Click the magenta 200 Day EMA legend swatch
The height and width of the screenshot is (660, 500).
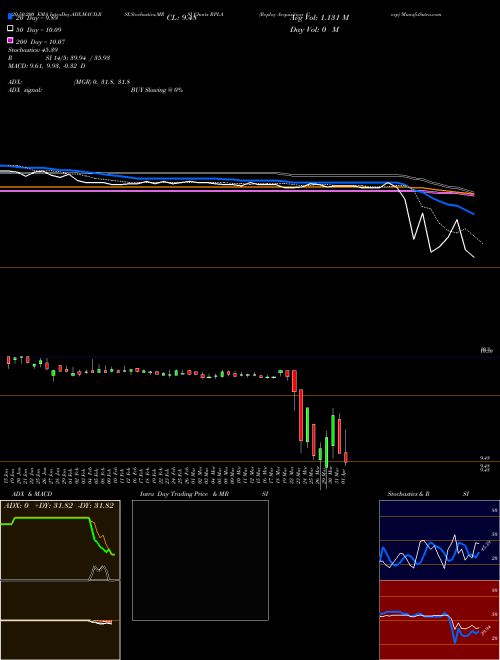pyautogui.click(x=10, y=40)
